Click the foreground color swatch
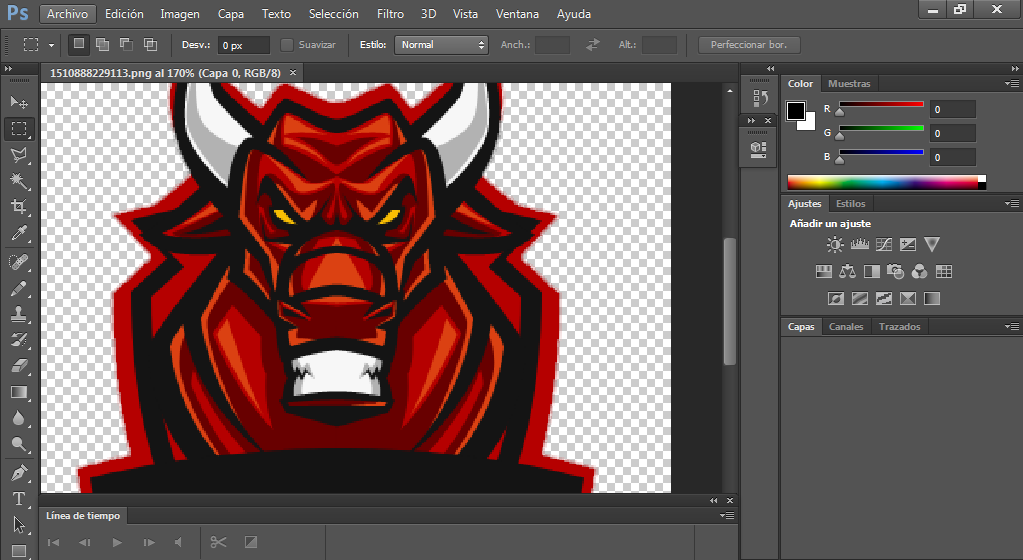The width and height of the screenshot is (1023, 560). tap(795, 111)
